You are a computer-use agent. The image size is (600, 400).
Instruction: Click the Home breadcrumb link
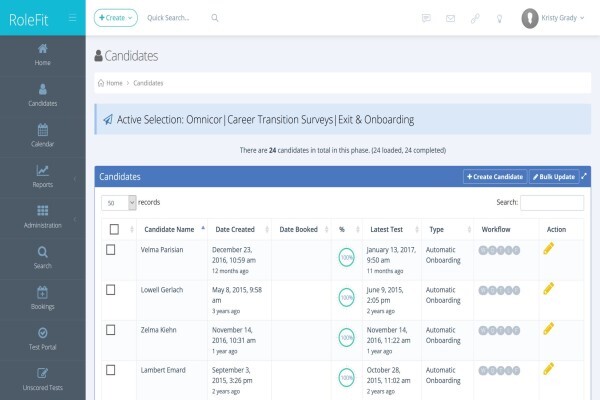point(114,83)
